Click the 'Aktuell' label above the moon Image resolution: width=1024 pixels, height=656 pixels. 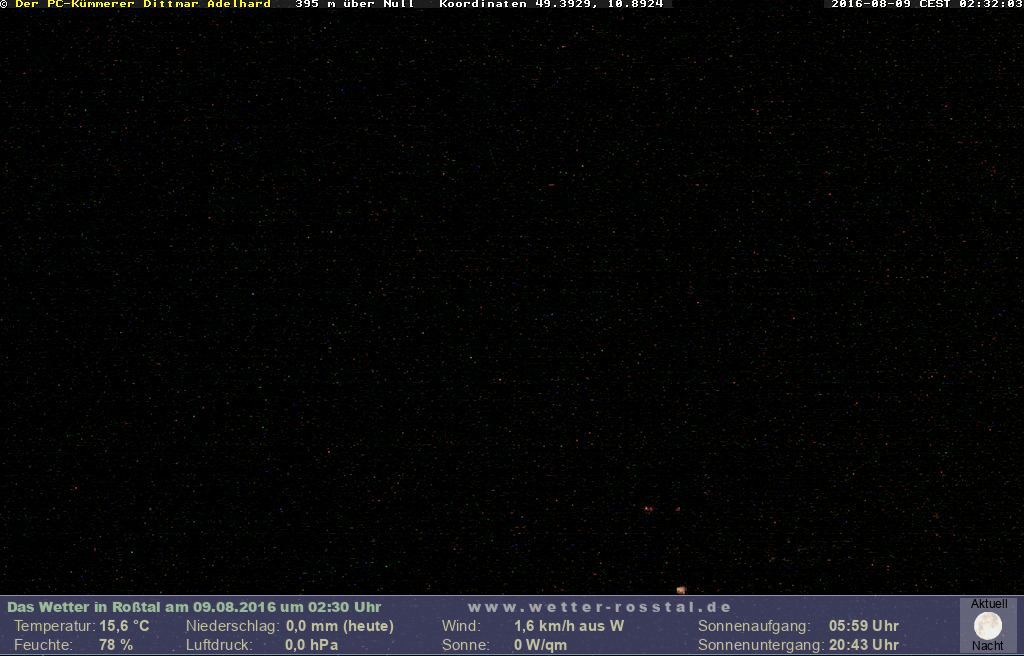click(989, 604)
